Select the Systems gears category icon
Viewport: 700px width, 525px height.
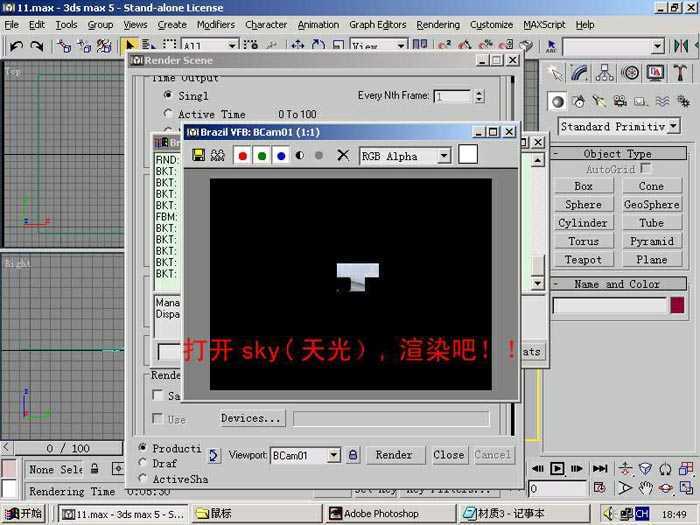click(683, 102)
